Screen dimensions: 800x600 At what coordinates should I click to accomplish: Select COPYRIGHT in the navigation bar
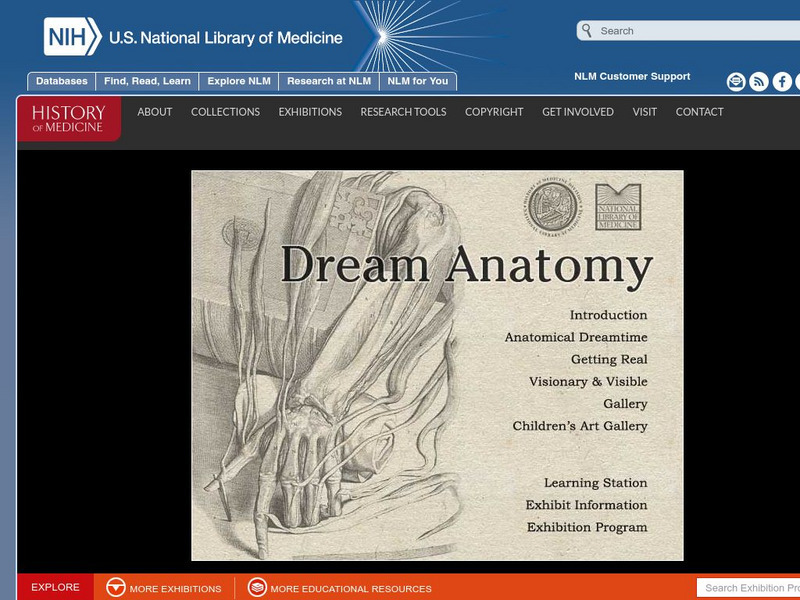(x=494, y=112)
